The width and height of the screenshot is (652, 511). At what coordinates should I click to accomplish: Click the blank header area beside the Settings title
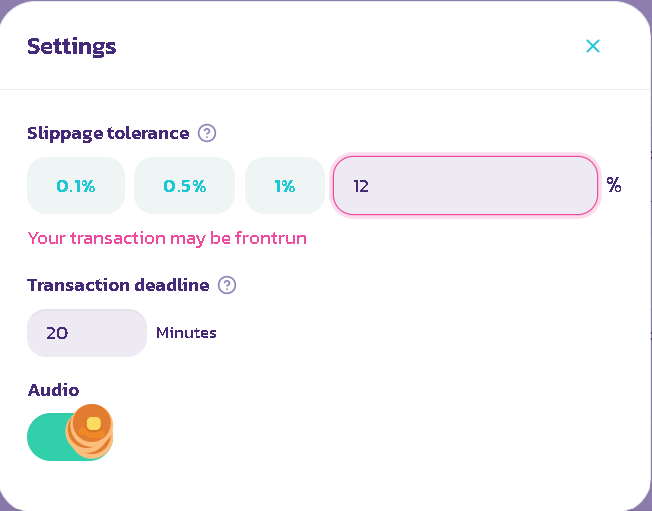[x=350, y=46]
